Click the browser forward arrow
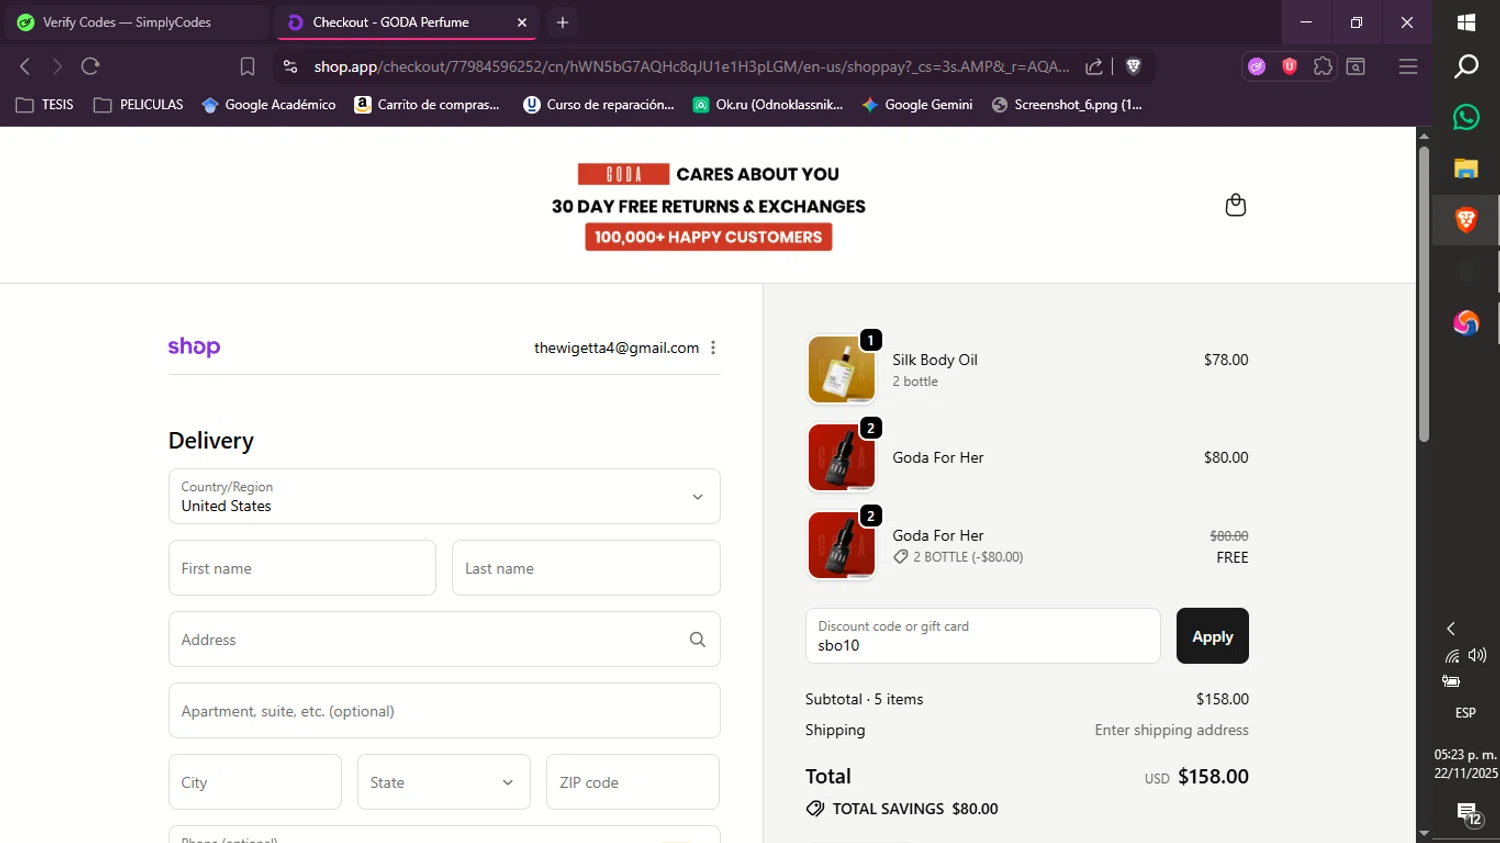 (x=57, y=66)
